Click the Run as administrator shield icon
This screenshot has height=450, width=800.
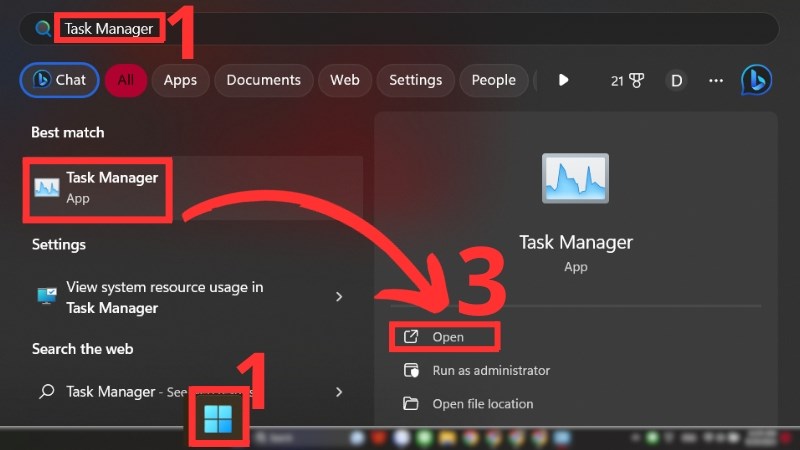pos(411,370)
